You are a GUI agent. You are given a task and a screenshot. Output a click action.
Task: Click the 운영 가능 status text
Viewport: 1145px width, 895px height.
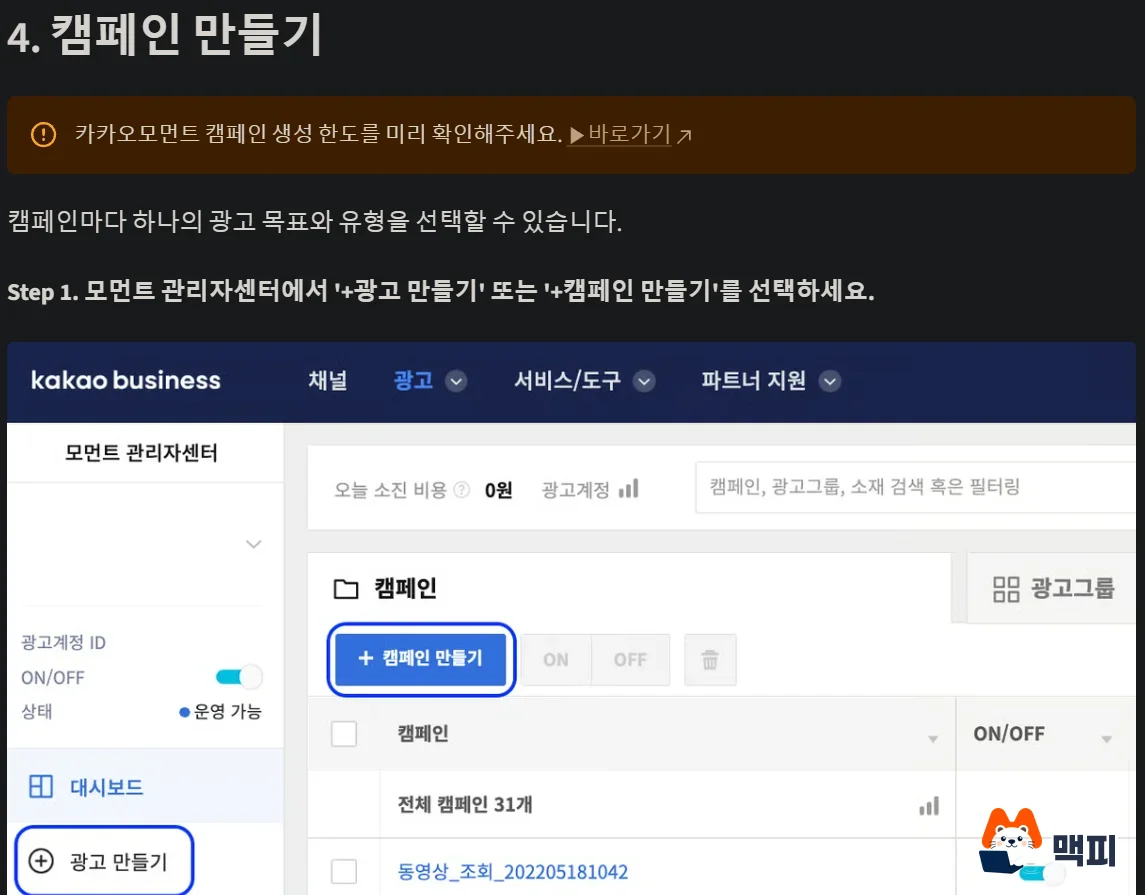227,712
